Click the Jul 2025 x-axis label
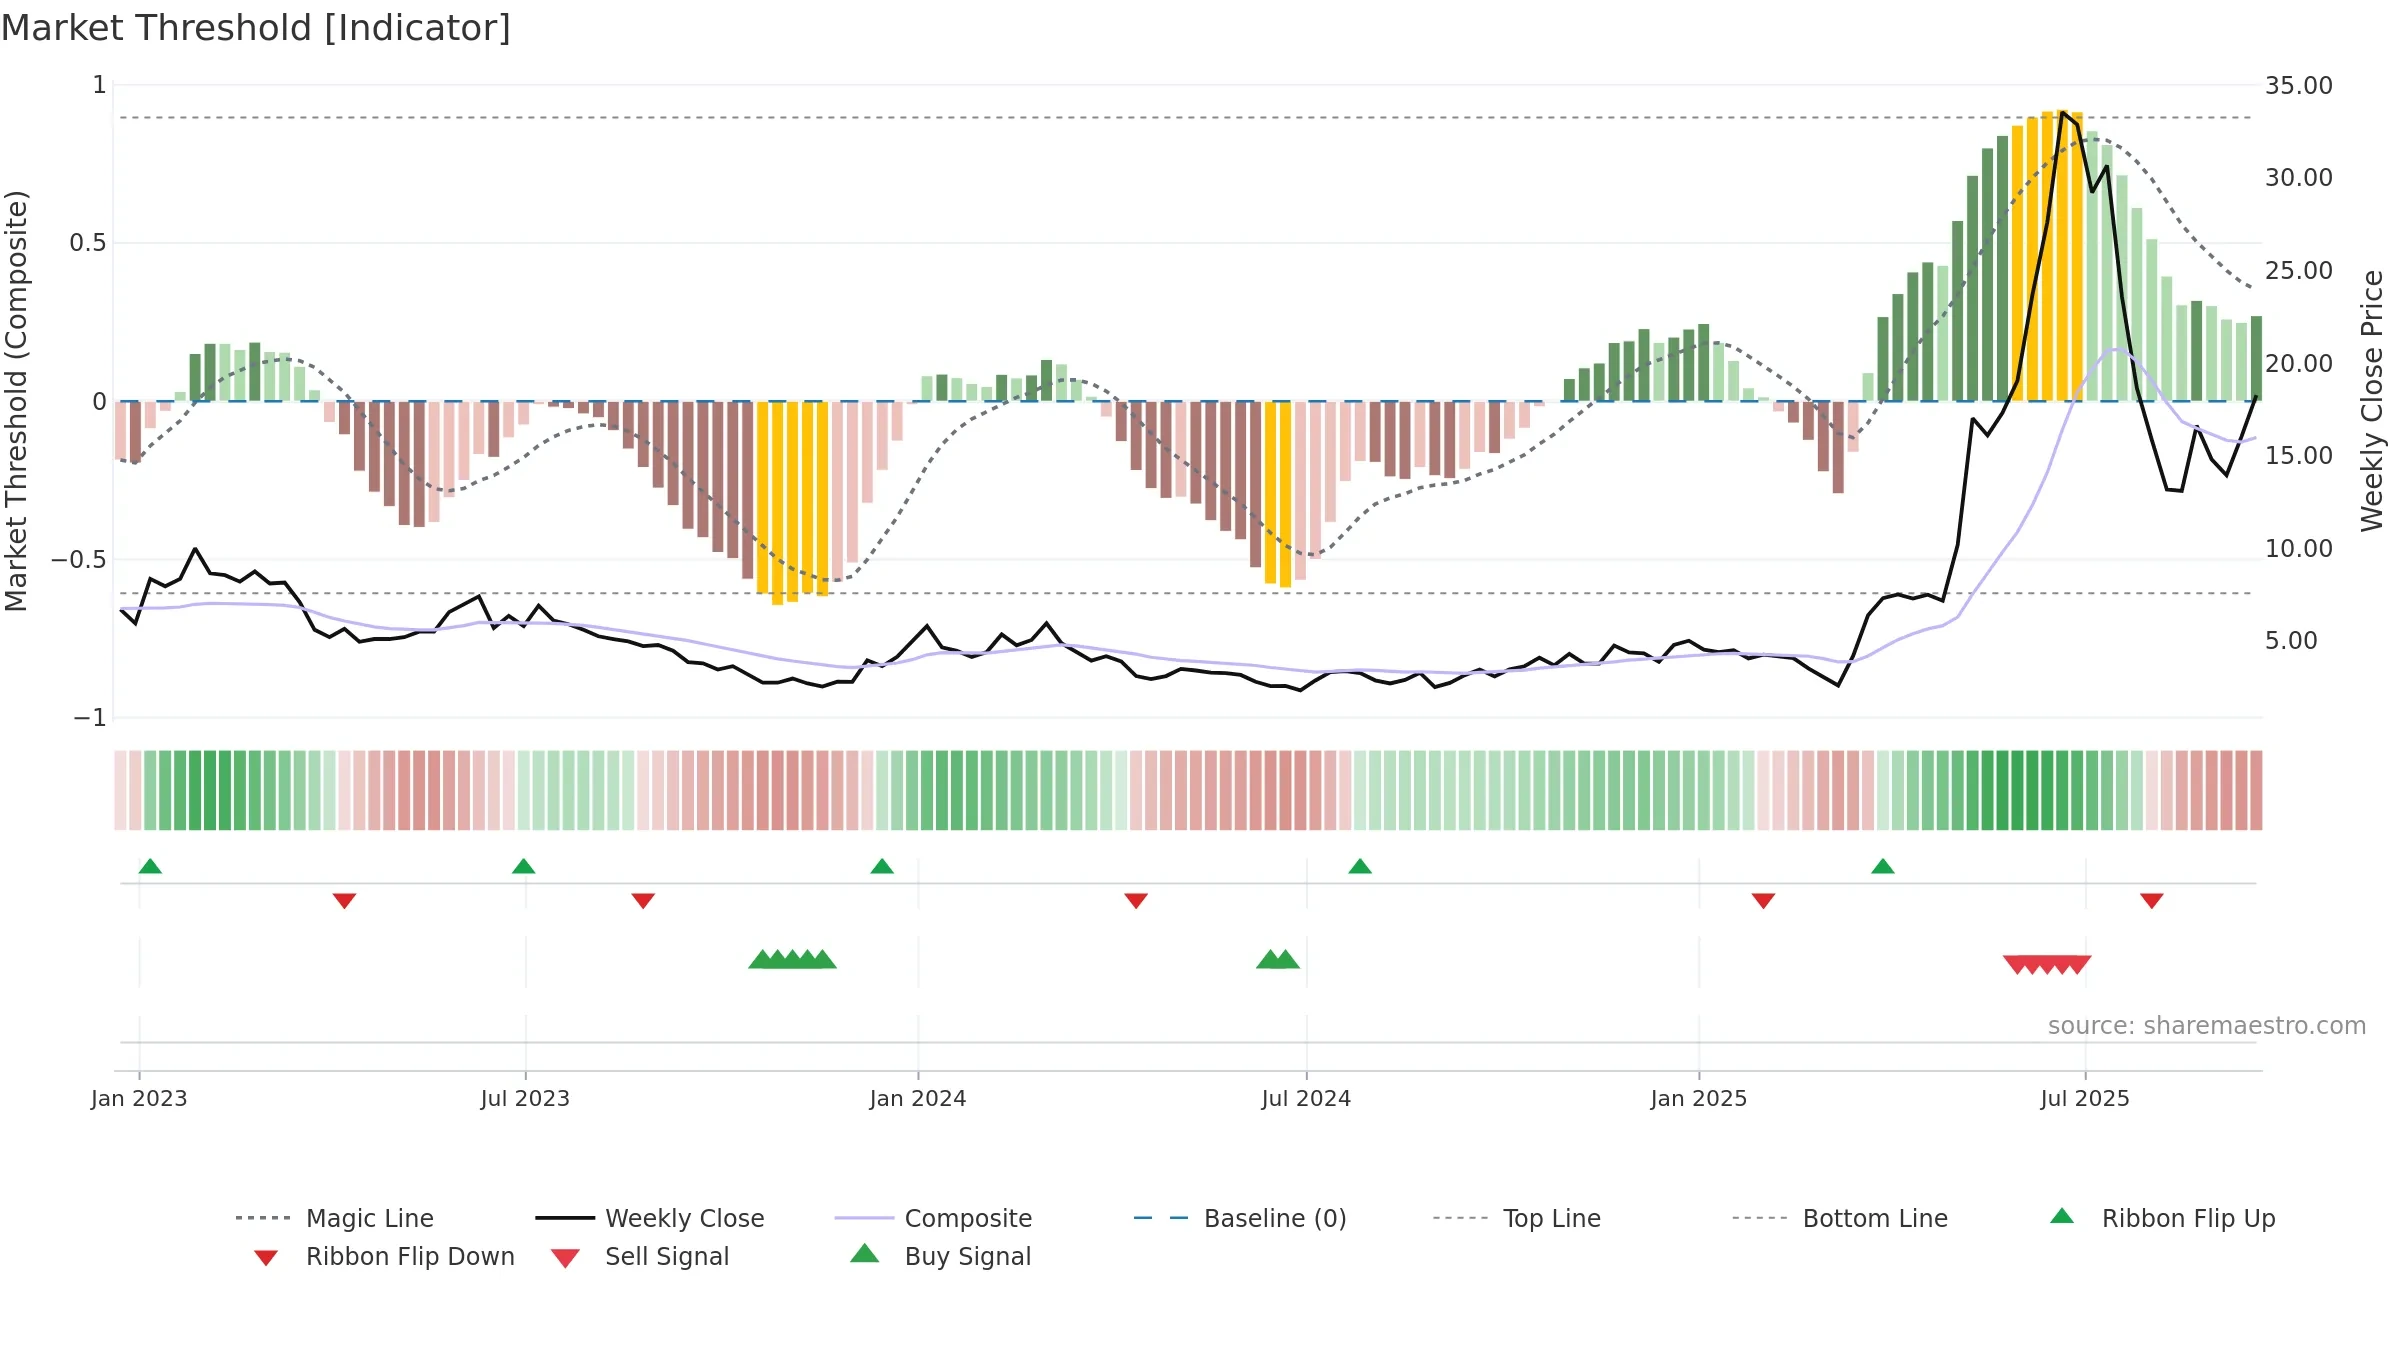The height and width of the screenshot is (1350, 2400). click(x=2085, y=1099)
